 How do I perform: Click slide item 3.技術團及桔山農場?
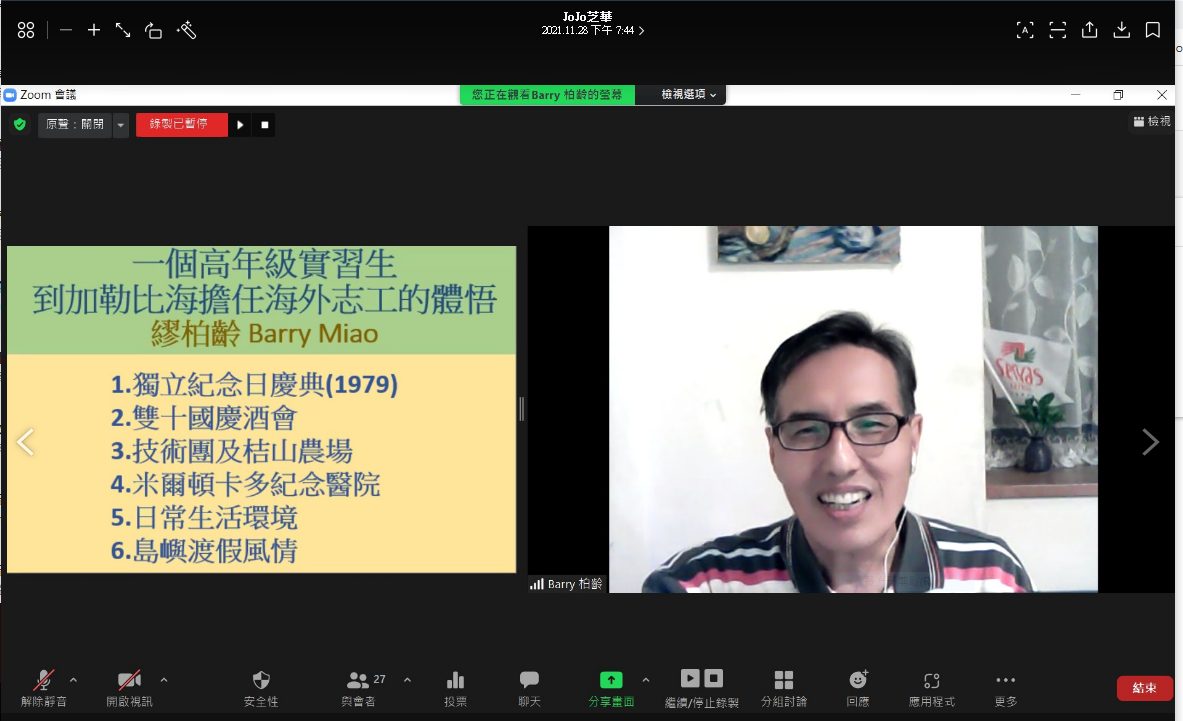232,451
